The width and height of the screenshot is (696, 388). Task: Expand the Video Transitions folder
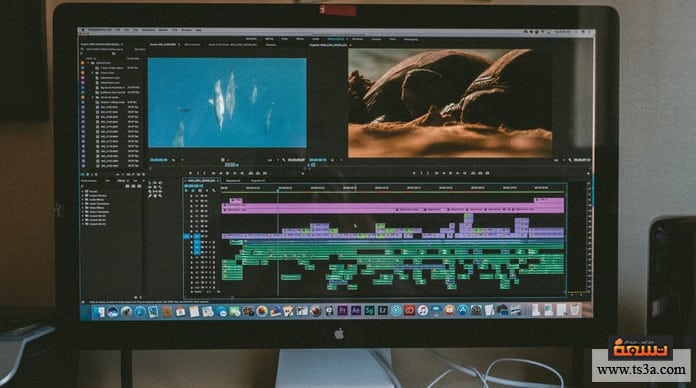click(83, 211)
